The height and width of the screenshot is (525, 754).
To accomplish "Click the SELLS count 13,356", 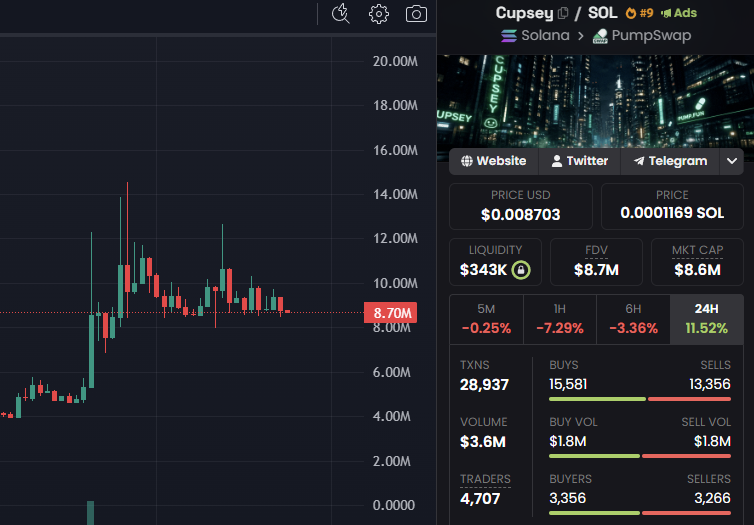I will click(710, 384).
